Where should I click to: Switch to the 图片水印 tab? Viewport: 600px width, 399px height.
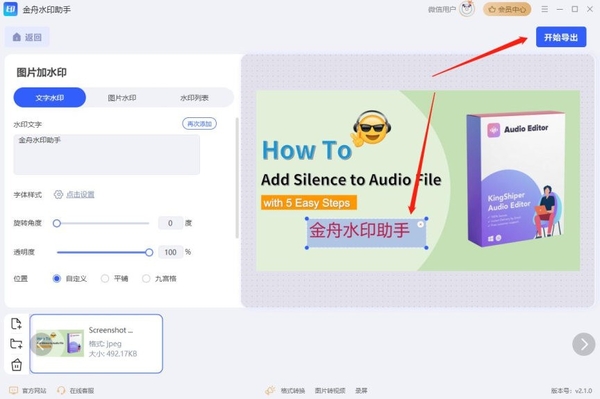[122, 98]
